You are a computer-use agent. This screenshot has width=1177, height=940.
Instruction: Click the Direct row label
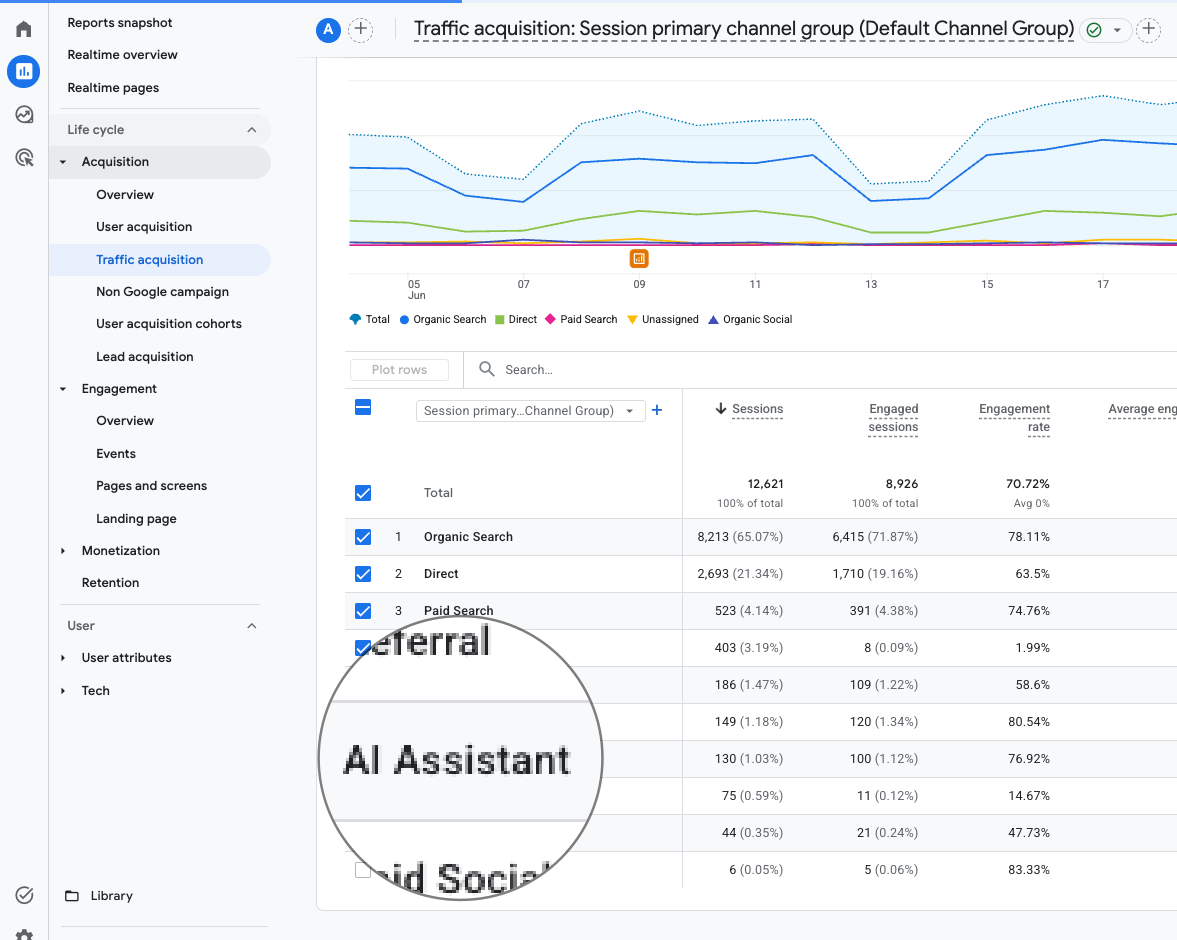tap(441, 574)
